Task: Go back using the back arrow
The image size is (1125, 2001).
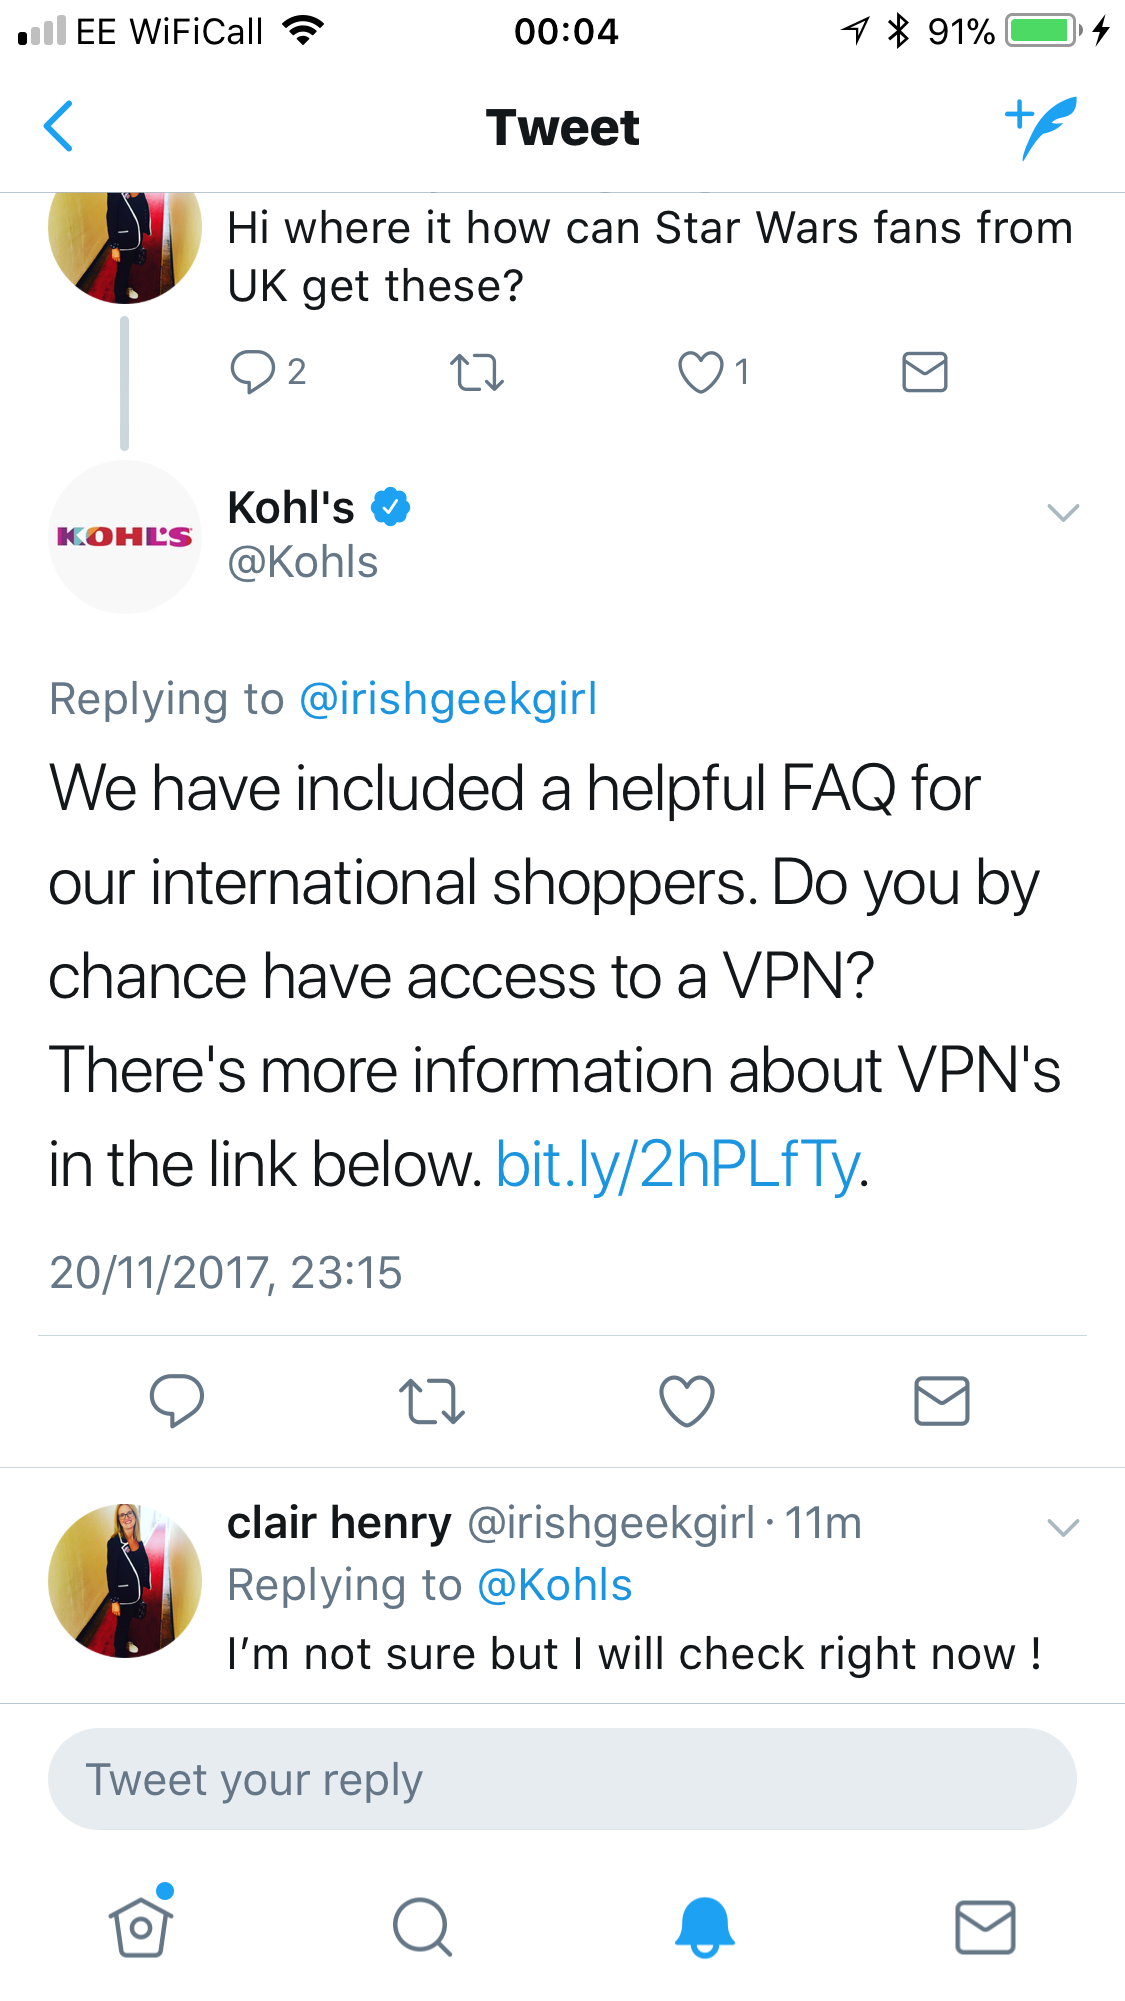Action: (x=60, y=127)
